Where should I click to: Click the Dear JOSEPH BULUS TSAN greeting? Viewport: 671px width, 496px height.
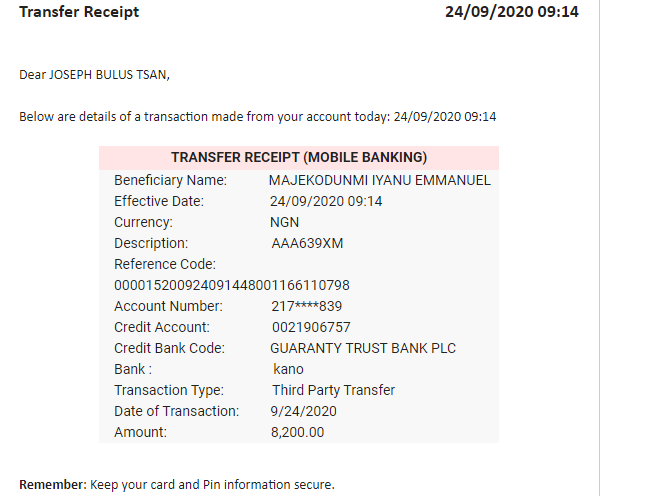pyautogui.click(x=95, y=75)
